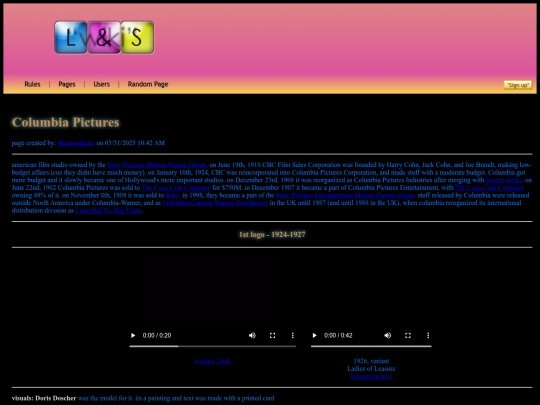
Task: Follow the Coca-Cola Company link after 'sold to'
Action: click(x=176, y=188)
